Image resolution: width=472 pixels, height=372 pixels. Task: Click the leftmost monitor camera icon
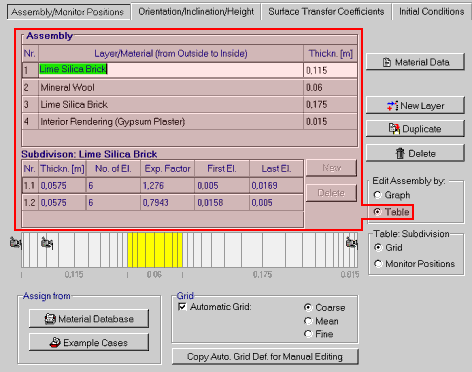pos(15,243)
